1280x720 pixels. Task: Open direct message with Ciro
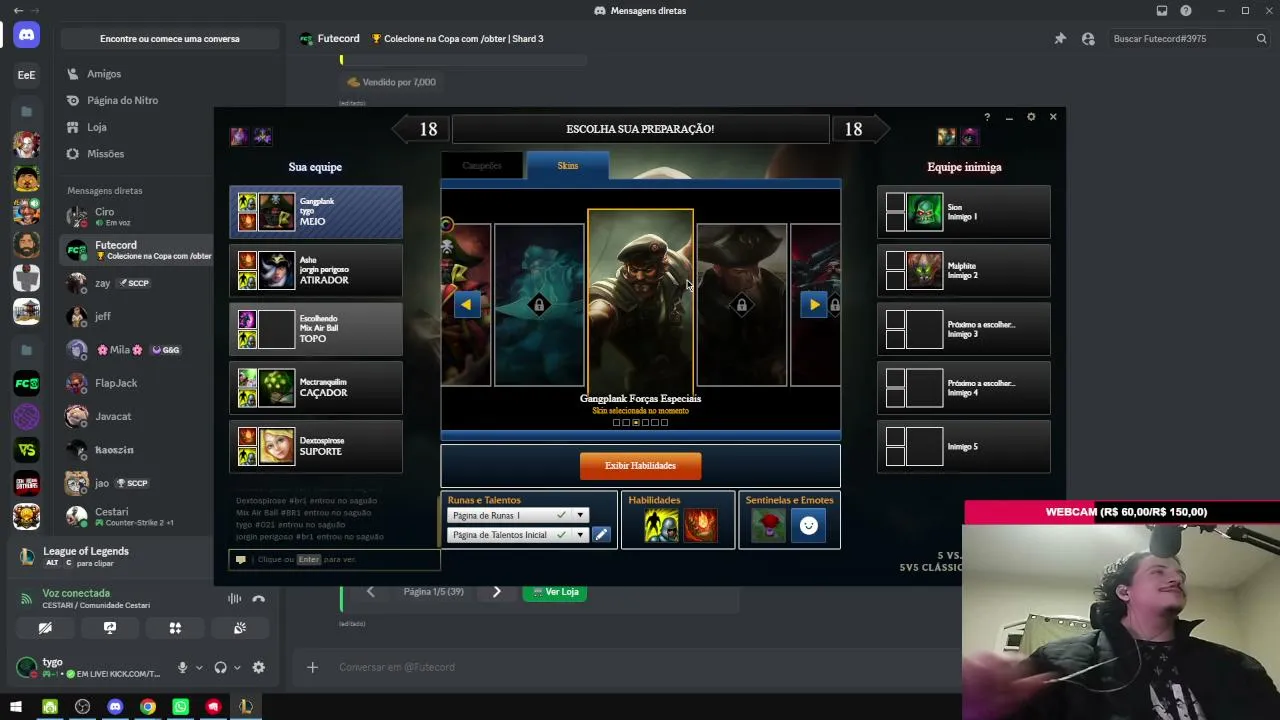coord(139,217)
